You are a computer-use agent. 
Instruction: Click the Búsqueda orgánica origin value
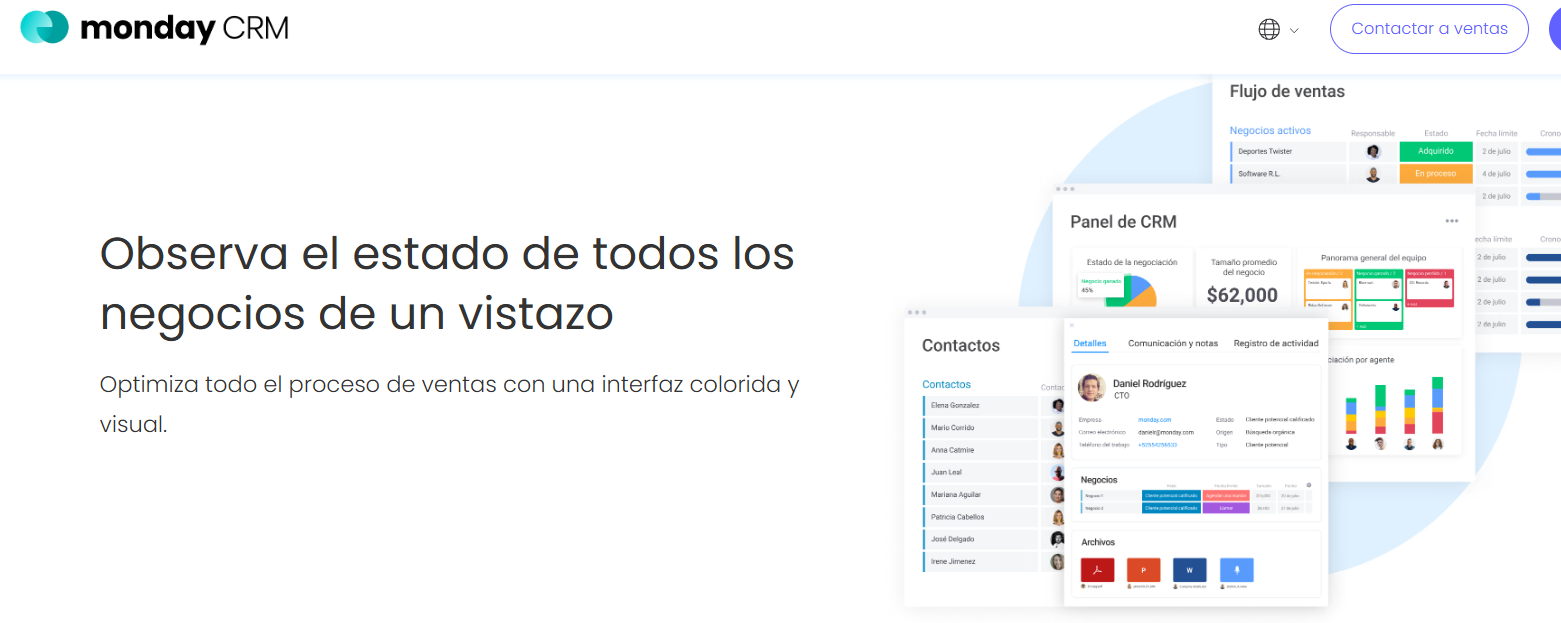(x=1270, y=432)
